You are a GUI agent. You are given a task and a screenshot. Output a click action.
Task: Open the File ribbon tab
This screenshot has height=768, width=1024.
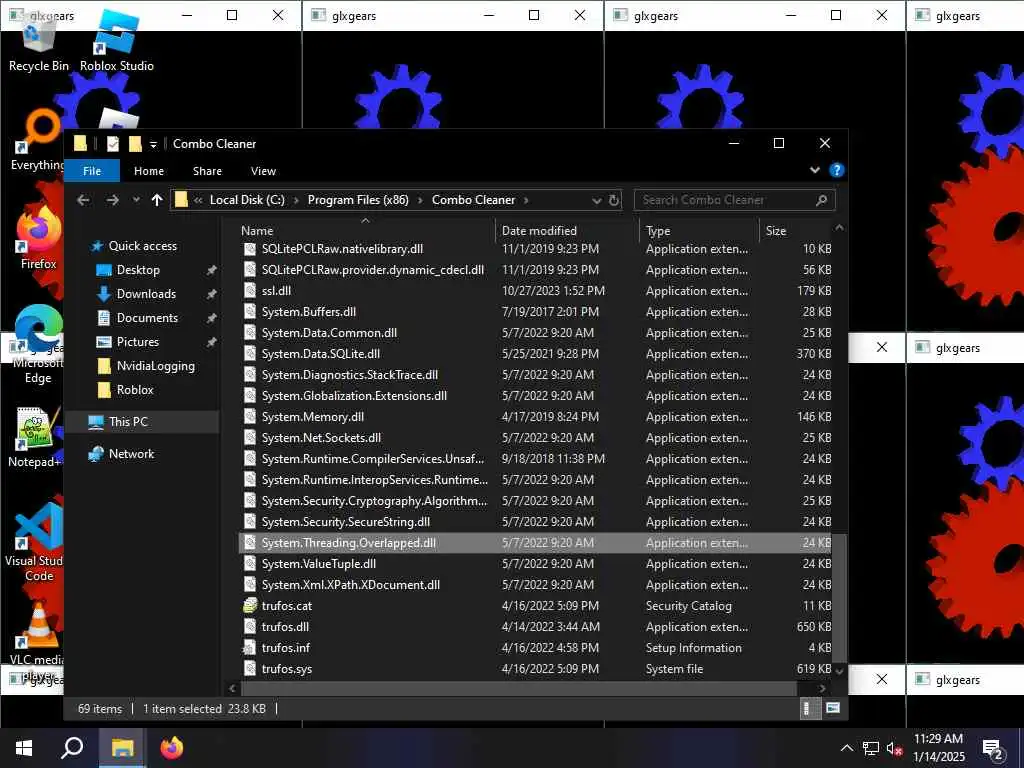click(92, 170)
